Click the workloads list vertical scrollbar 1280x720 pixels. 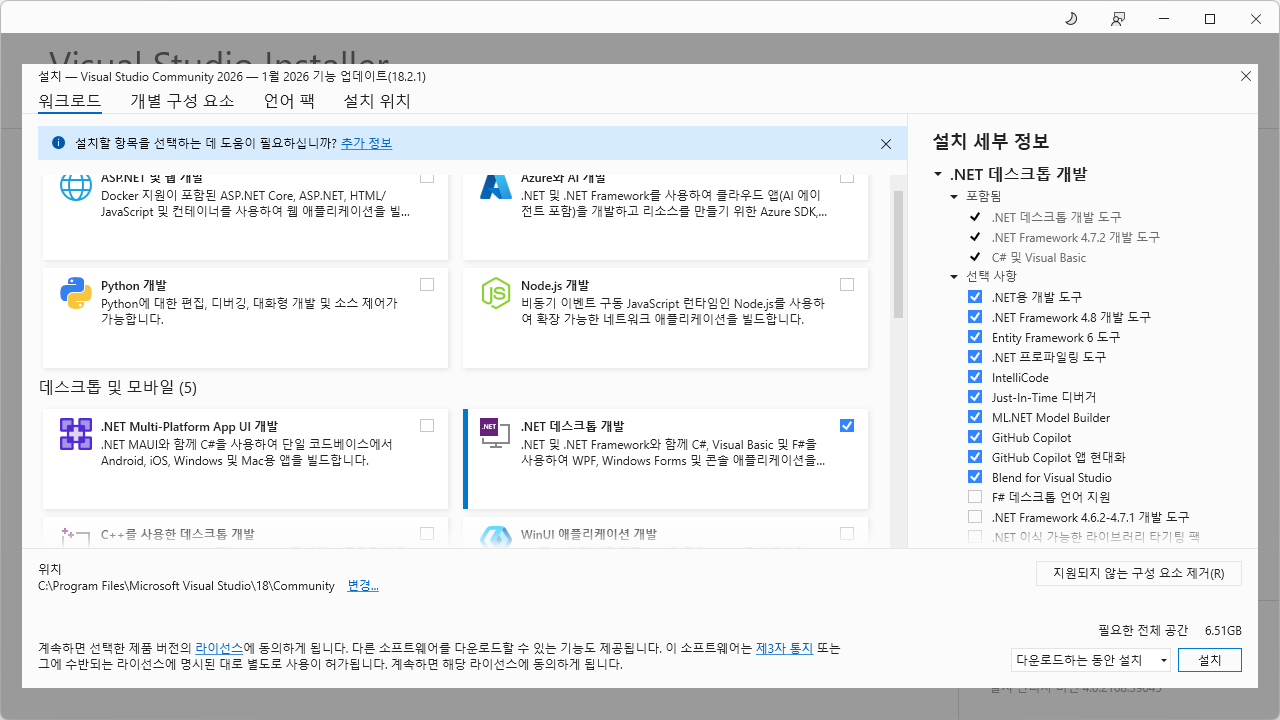[x=898, y=254]
